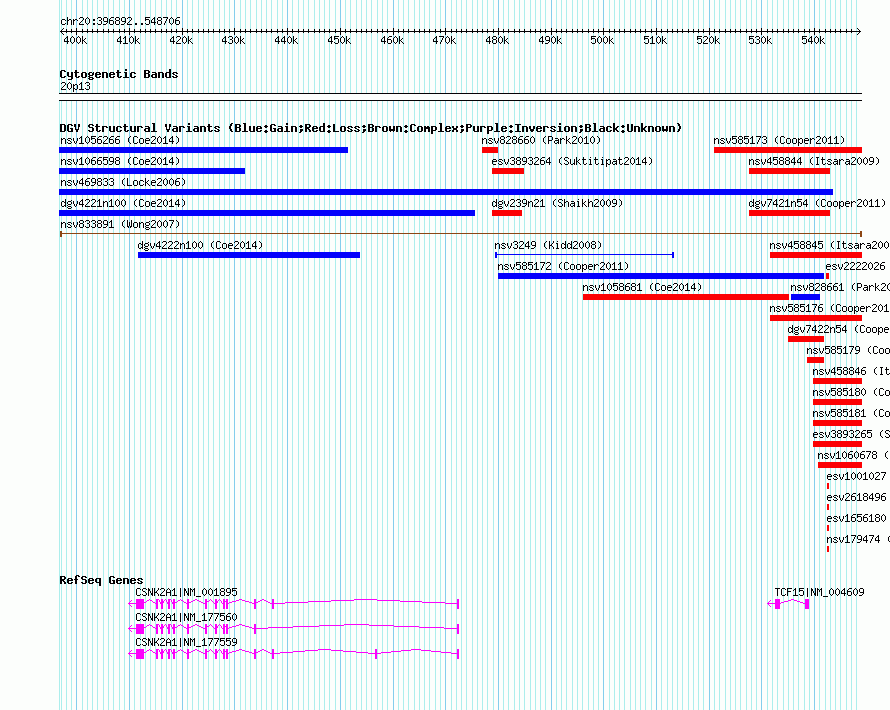
Task: Click the nsv458845 variant label
Action: pyautogui.click(x=829, y=245)
